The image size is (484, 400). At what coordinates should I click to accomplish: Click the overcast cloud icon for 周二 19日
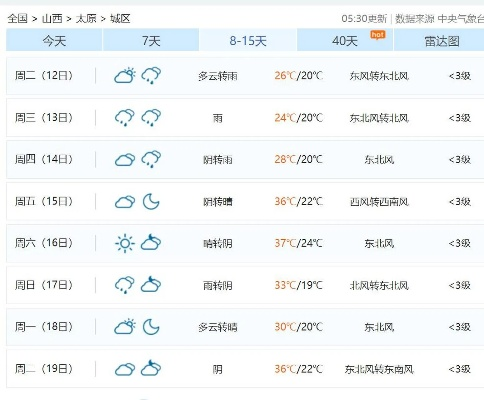point(125,369)
